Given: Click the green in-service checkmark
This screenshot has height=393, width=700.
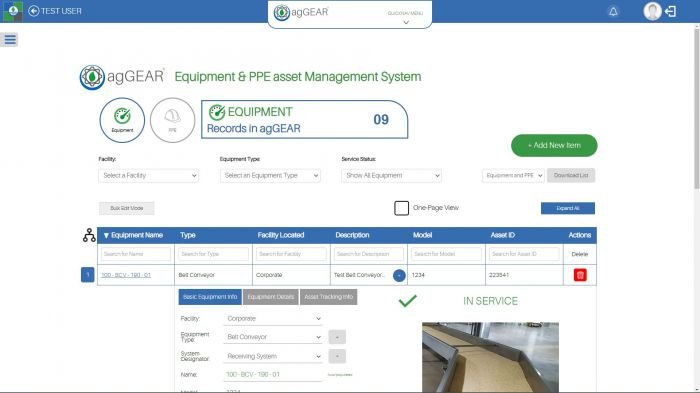Looking at the screenshot, I should (407, 301).
